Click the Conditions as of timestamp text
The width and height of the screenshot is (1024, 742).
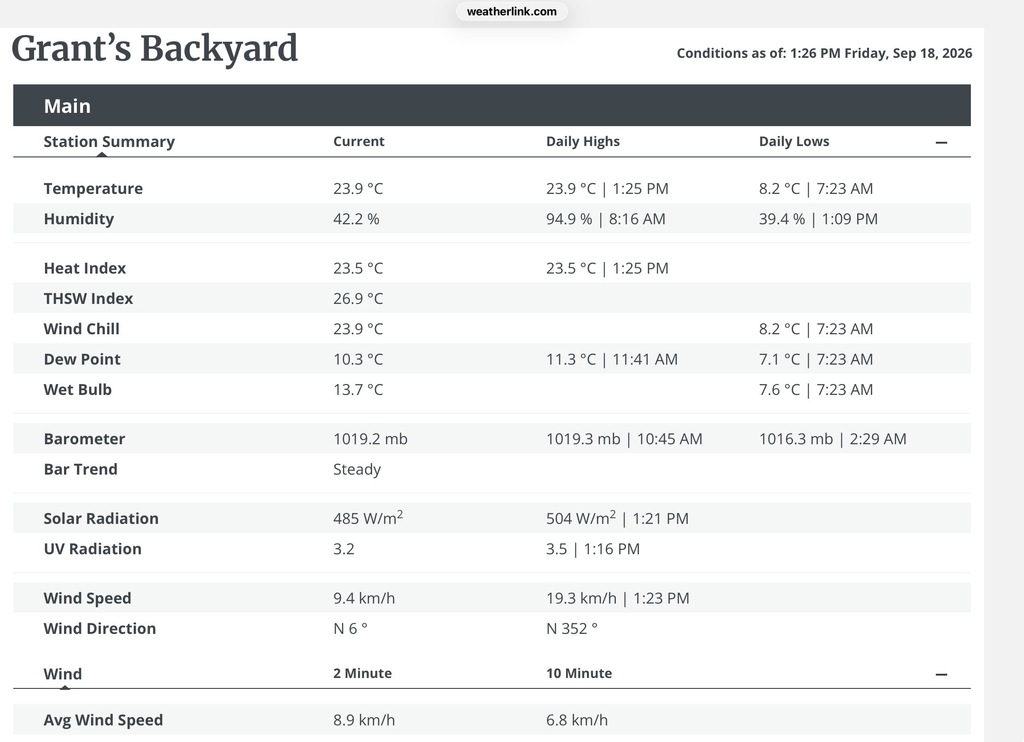[x=824, y=53]
